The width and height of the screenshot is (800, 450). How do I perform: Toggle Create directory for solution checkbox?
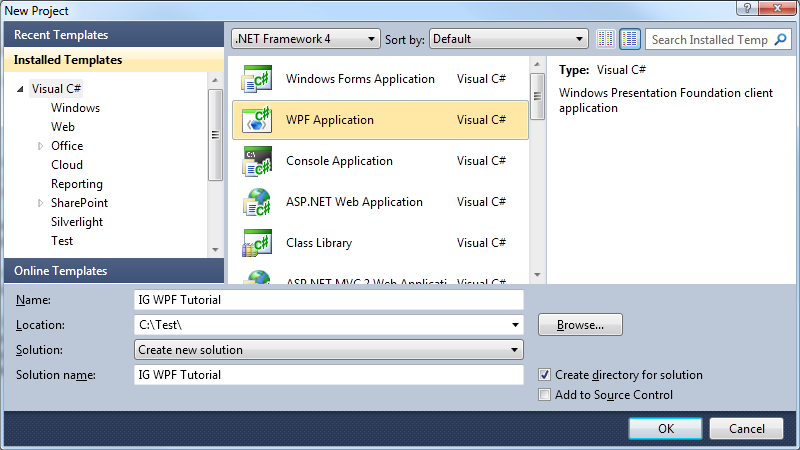[x=544, y=375]
